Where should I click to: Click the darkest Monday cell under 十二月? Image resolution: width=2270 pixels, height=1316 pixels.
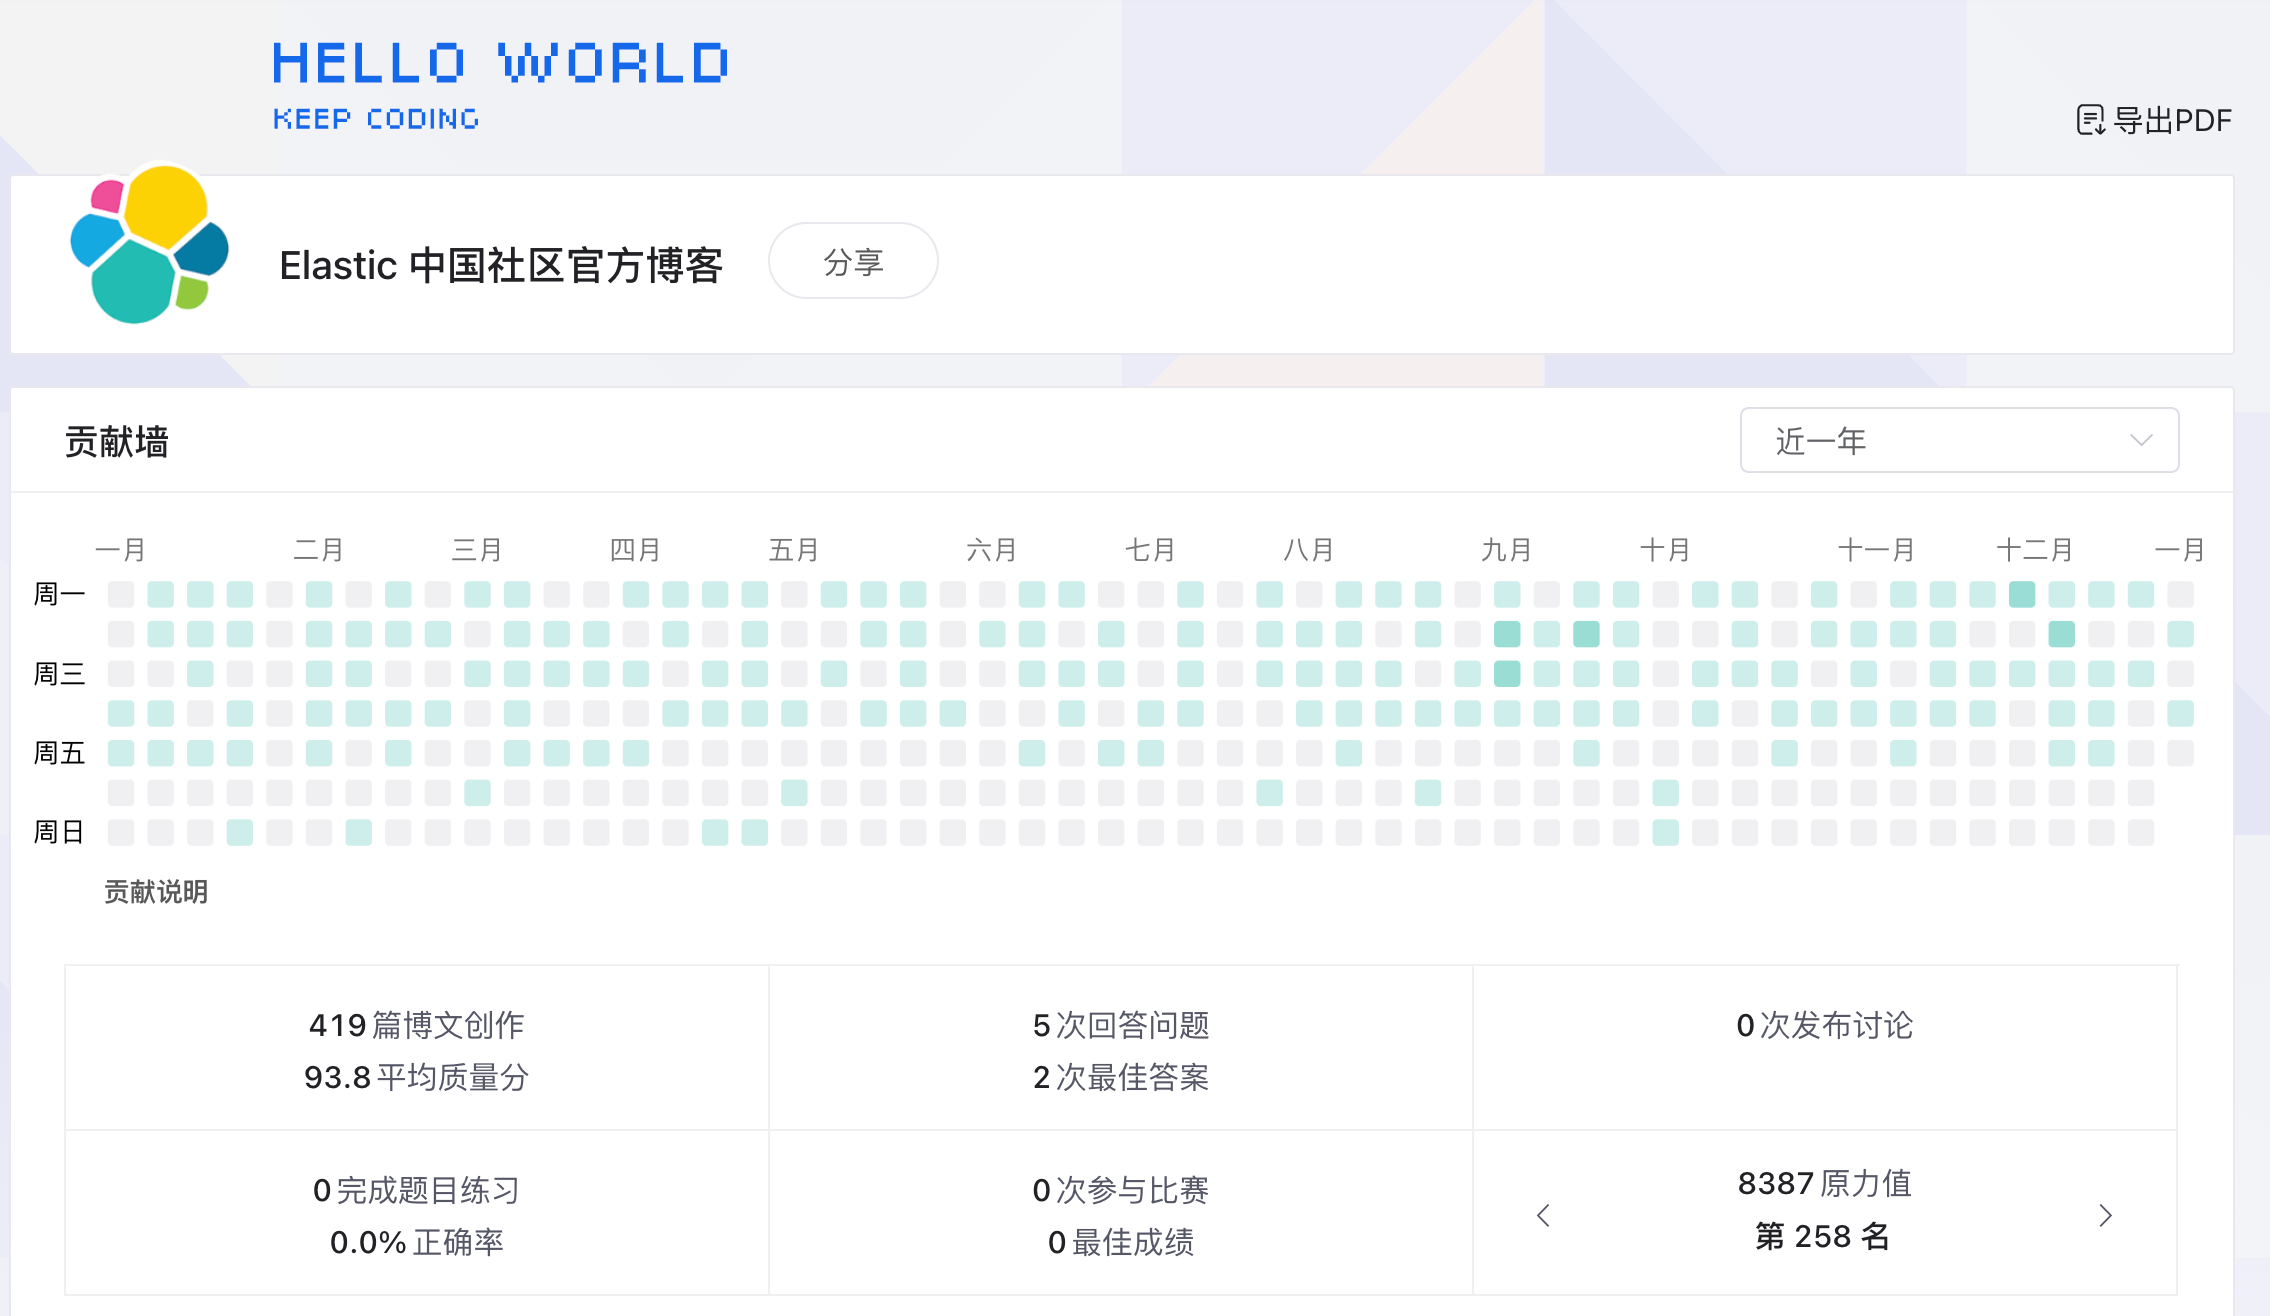tap(2022, 594)
